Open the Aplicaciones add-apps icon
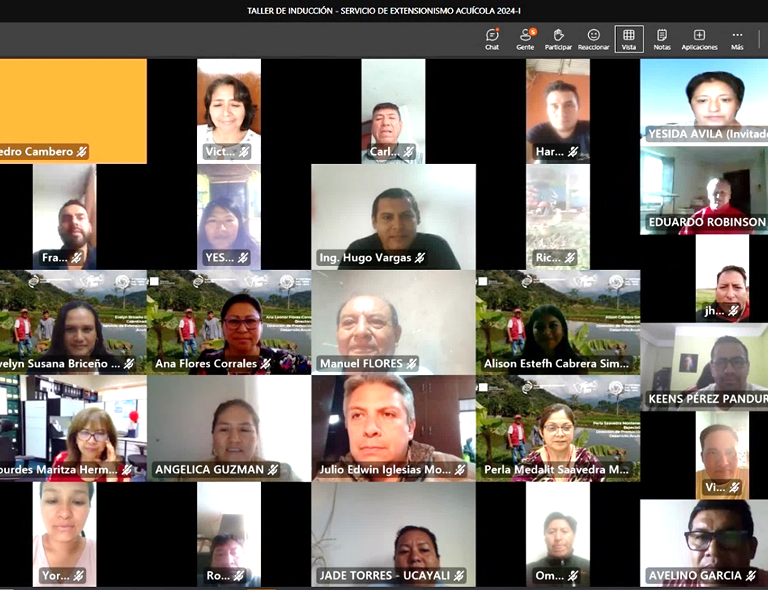This screenshot has height=590, width=768. 699,39
